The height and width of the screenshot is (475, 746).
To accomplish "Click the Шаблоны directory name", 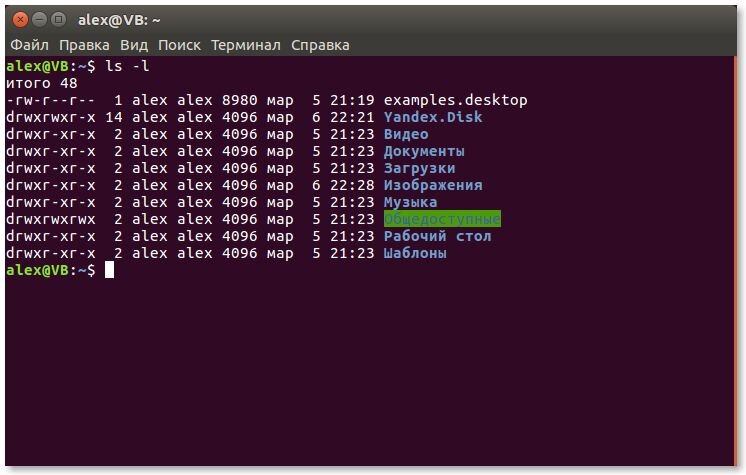I will tap(415, 253).
